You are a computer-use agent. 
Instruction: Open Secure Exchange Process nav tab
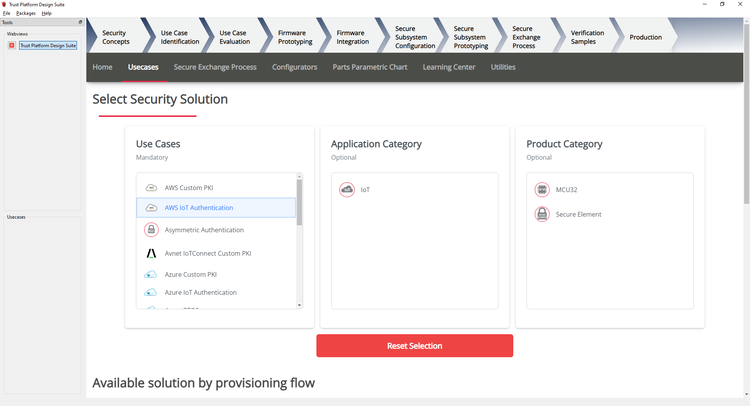215,67
